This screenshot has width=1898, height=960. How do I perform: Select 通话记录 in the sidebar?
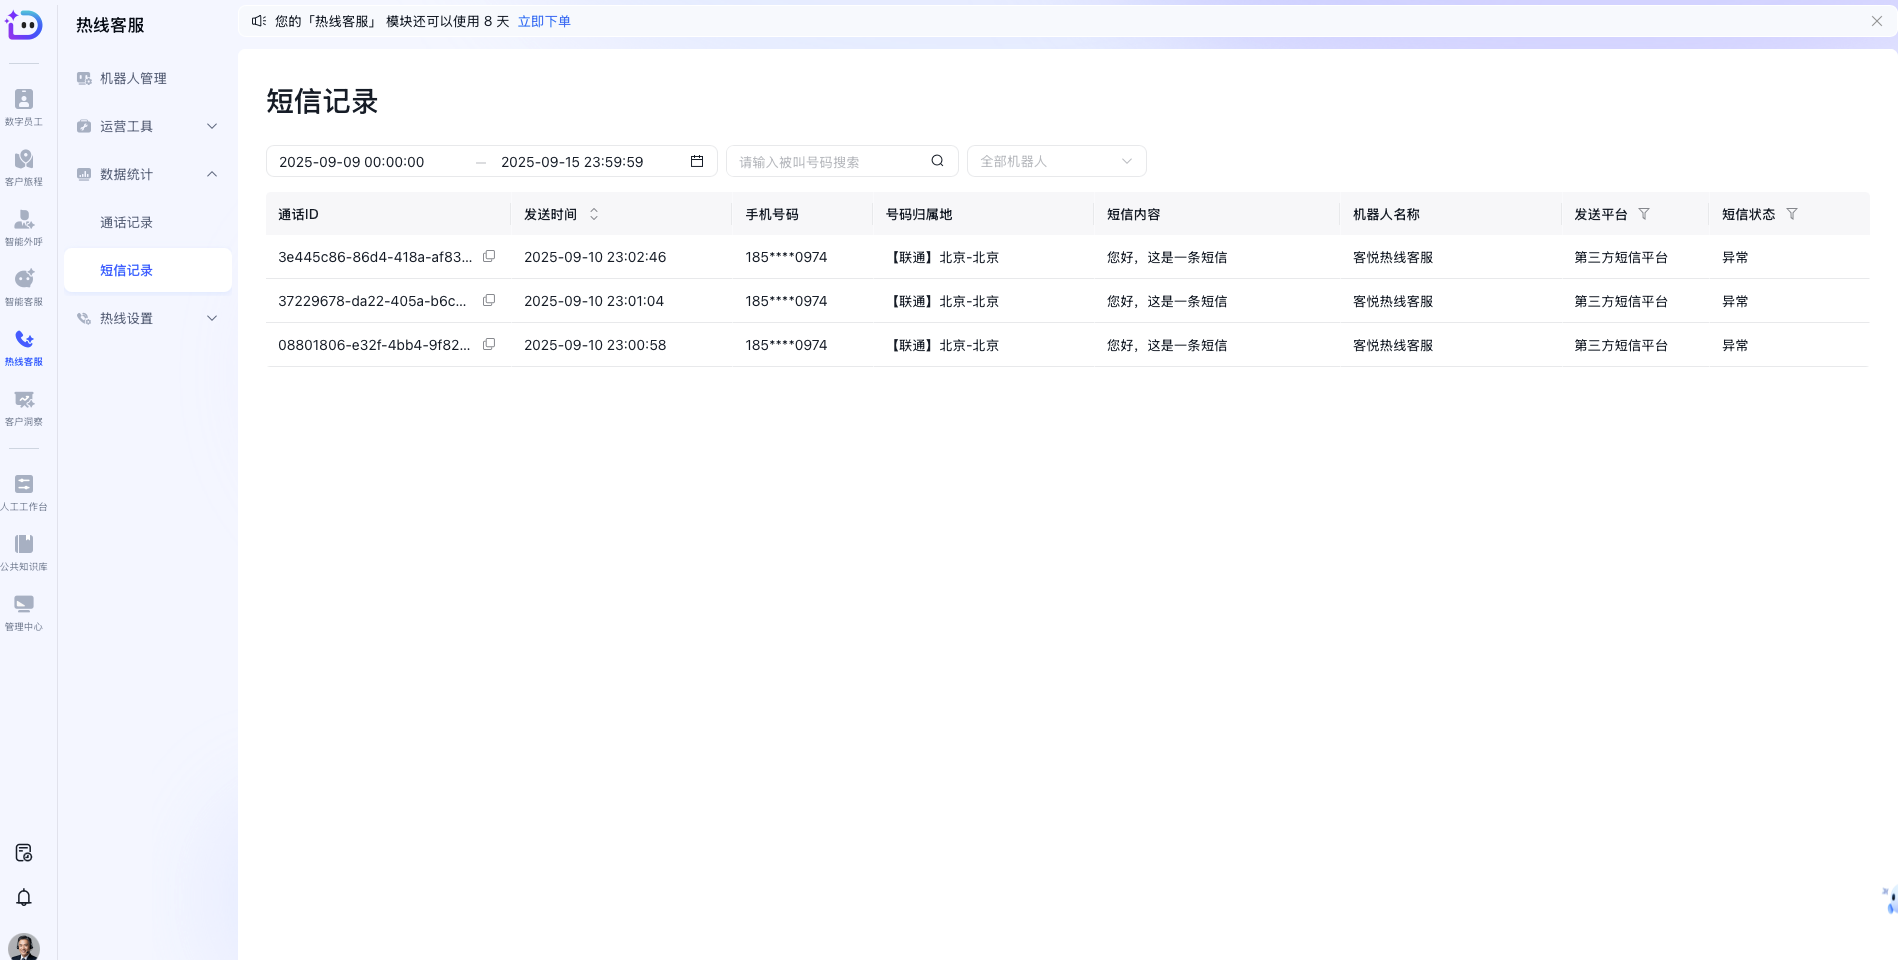click(x=127, y=222)
